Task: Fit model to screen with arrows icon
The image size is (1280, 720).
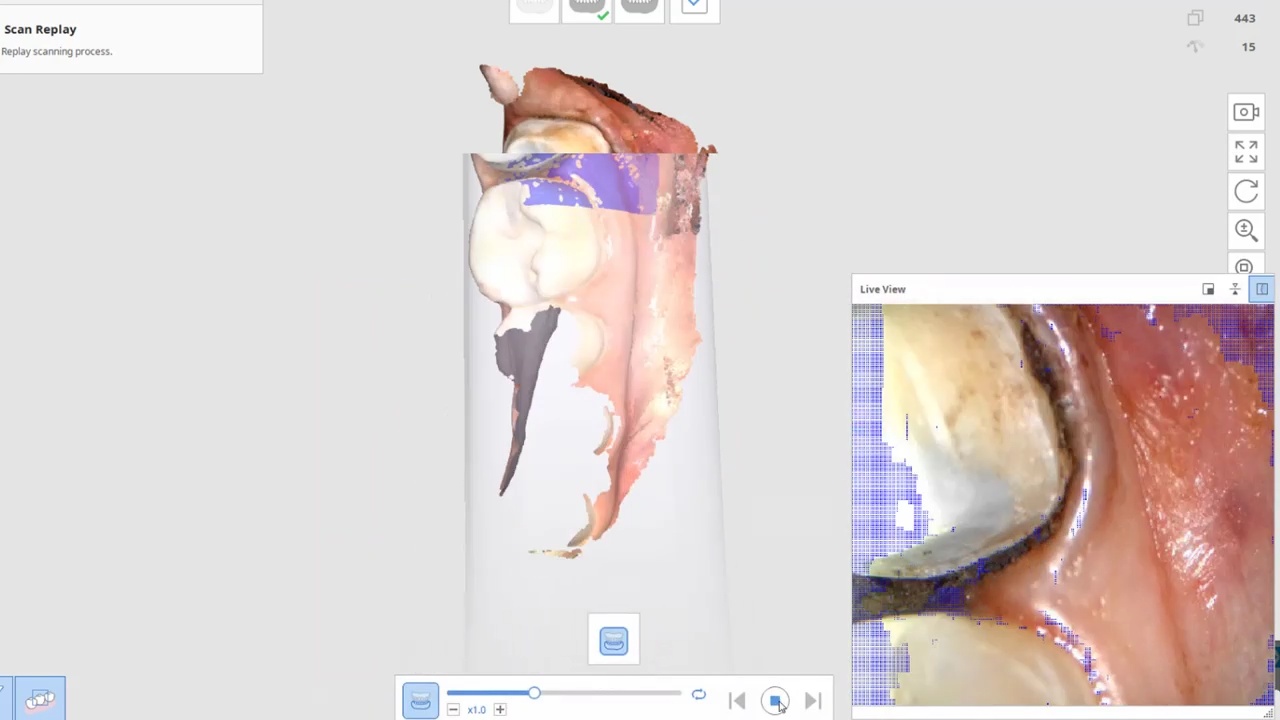Action: click(x=1246, y=151)
